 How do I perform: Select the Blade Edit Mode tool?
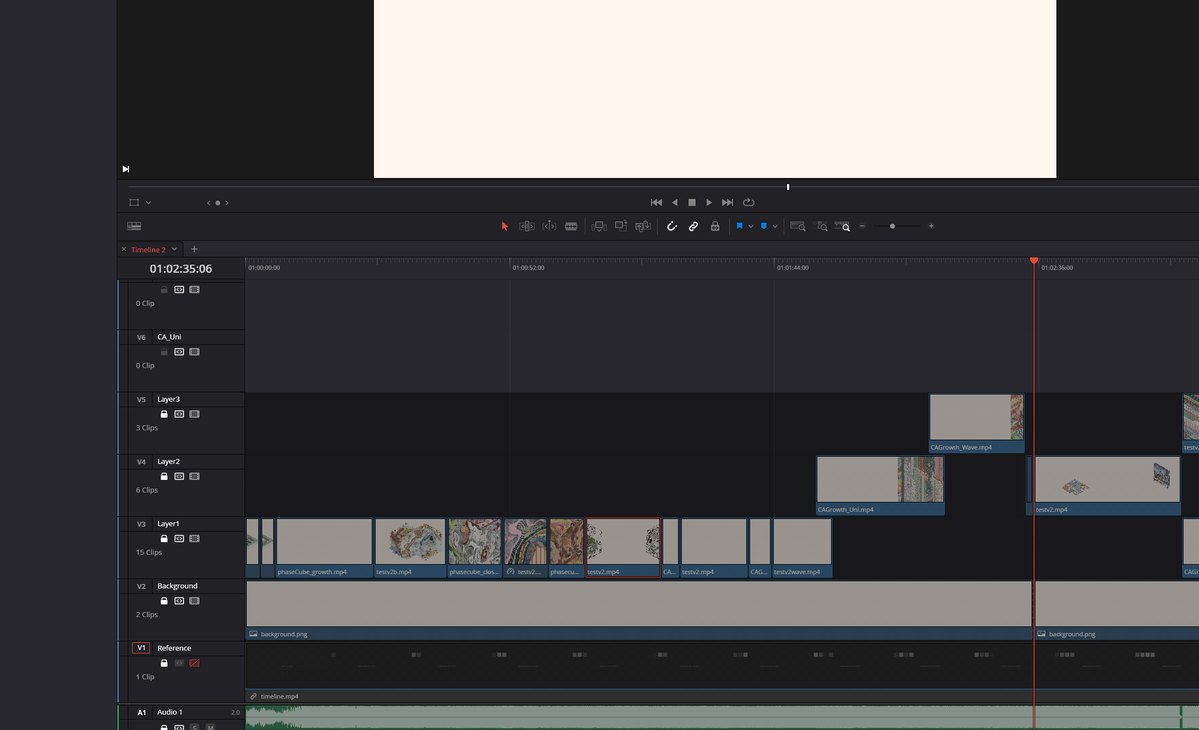coord(571,226)
